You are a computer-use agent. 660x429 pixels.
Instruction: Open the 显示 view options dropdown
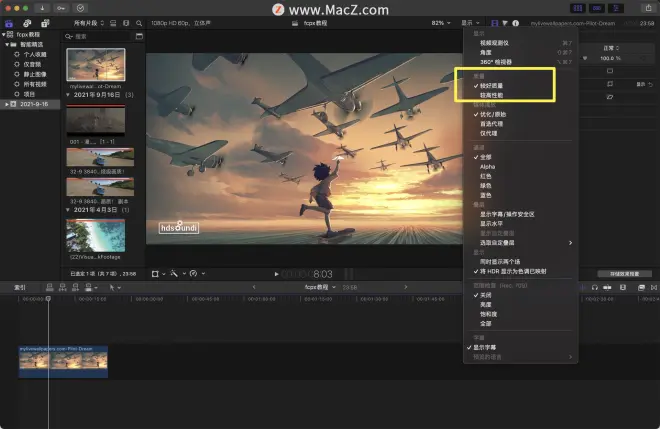[470, 23]
